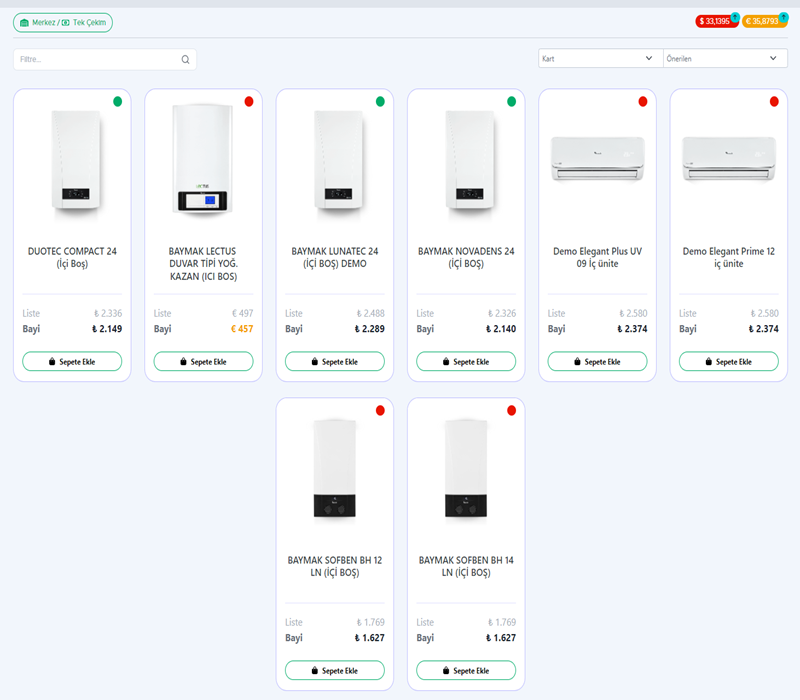Click the green status dot on BAYMAK NOVADENS 24

pos(511,101)
